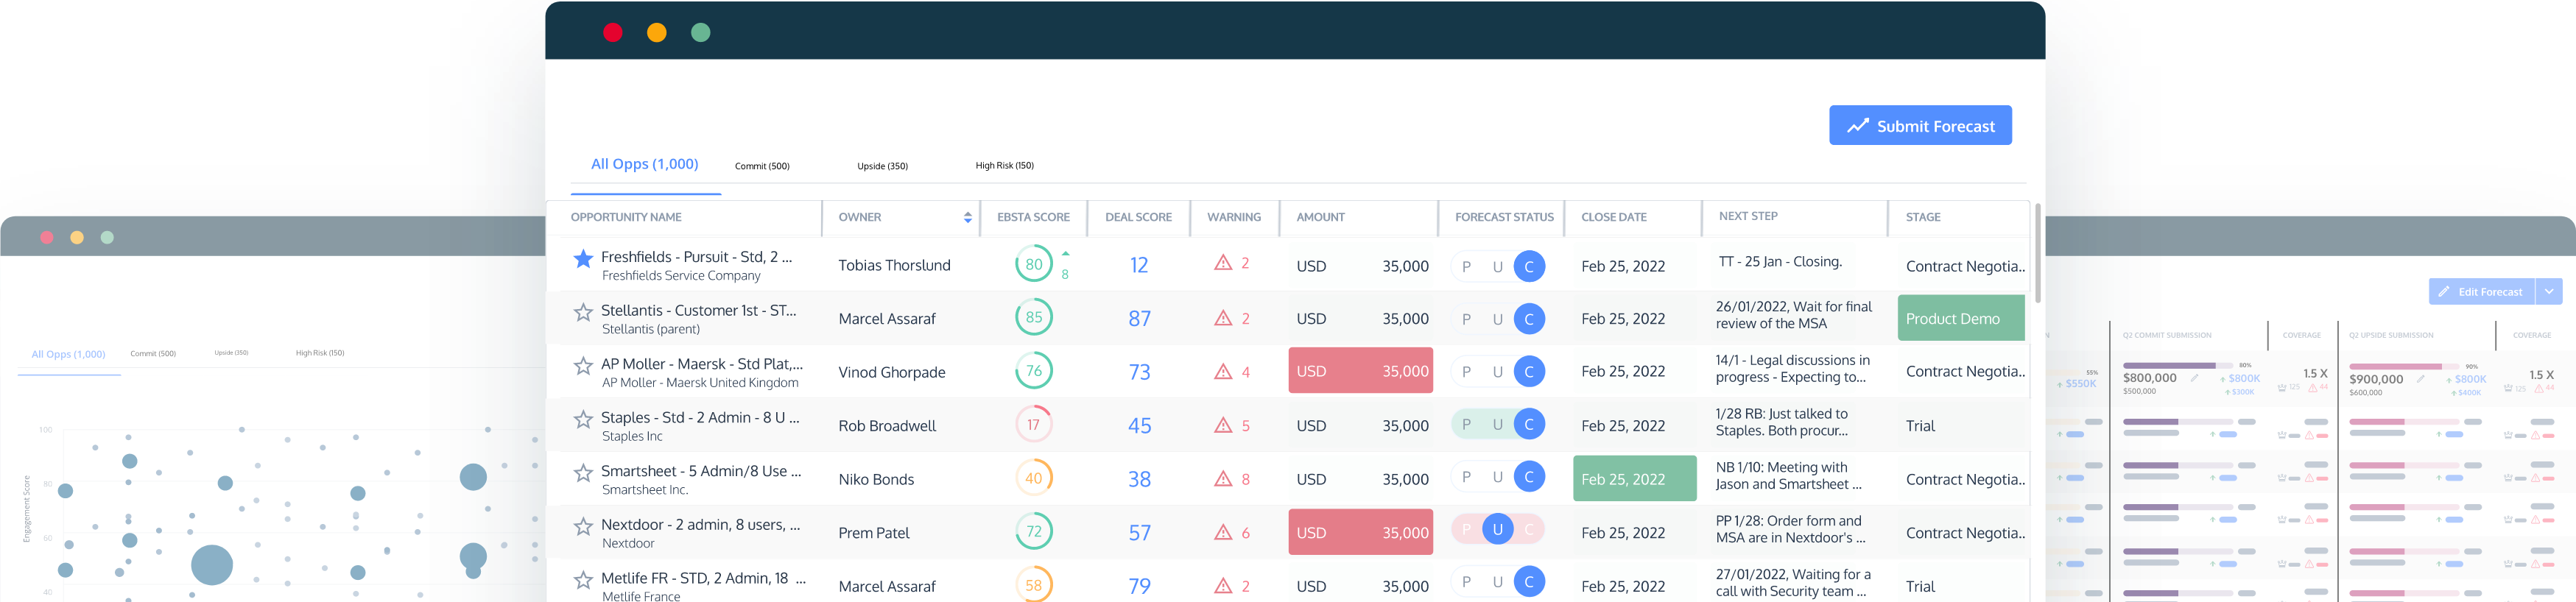This screenshot has width=2576, height=602.
Task: Open the Product Demo stage for Stellantis
Action: tap(1959, 319)
